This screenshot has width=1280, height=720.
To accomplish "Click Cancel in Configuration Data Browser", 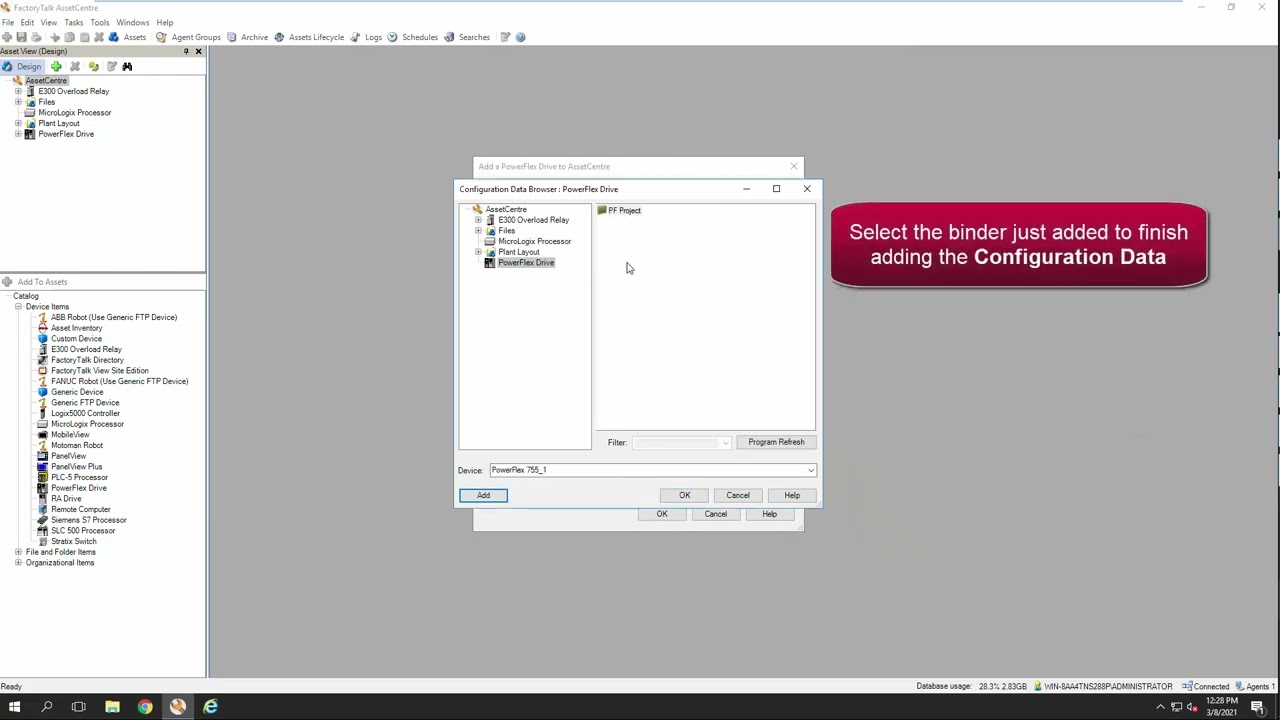I will [x=738, y=495].
